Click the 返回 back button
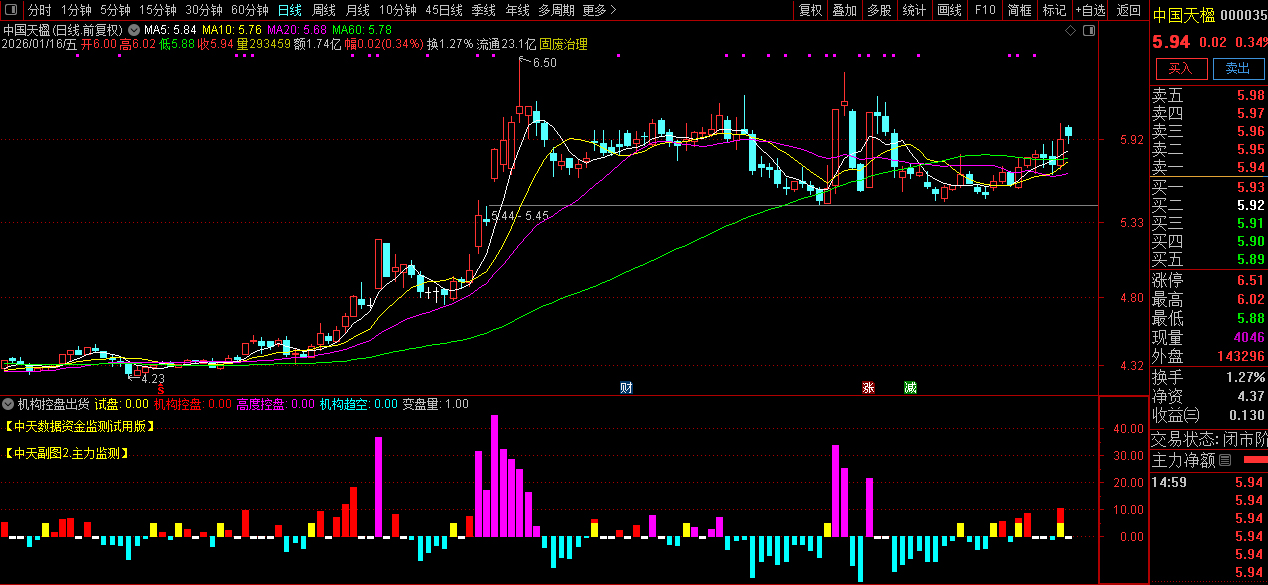 coord(1128,10)
